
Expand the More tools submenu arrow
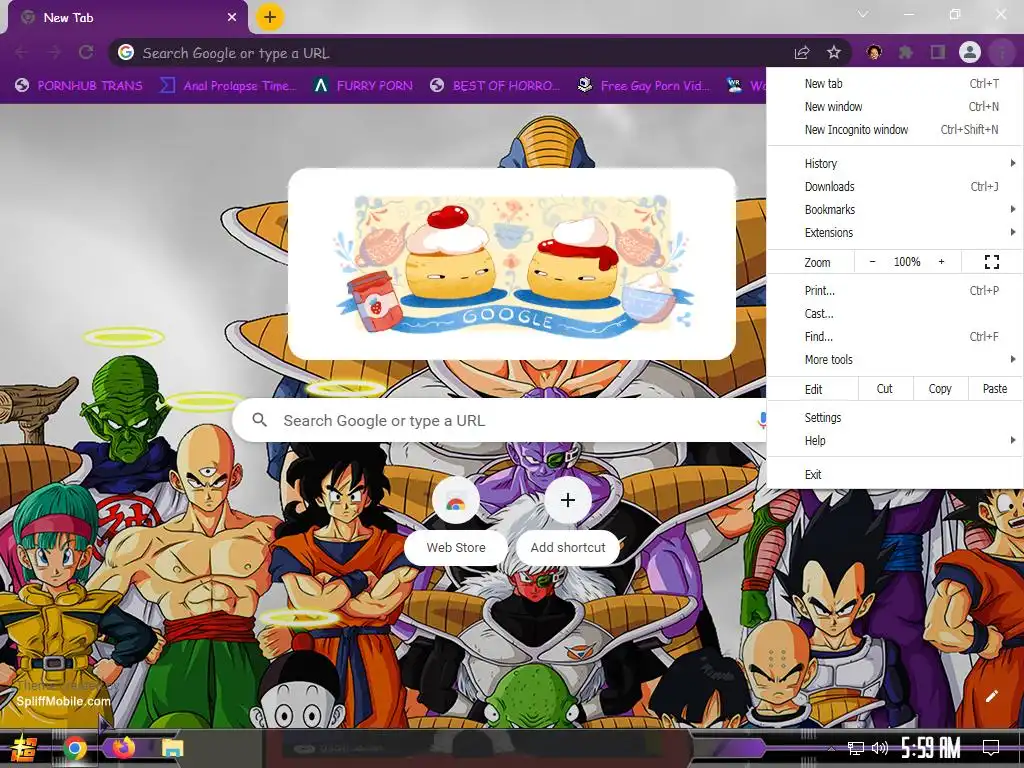[x=1012, y=360]
